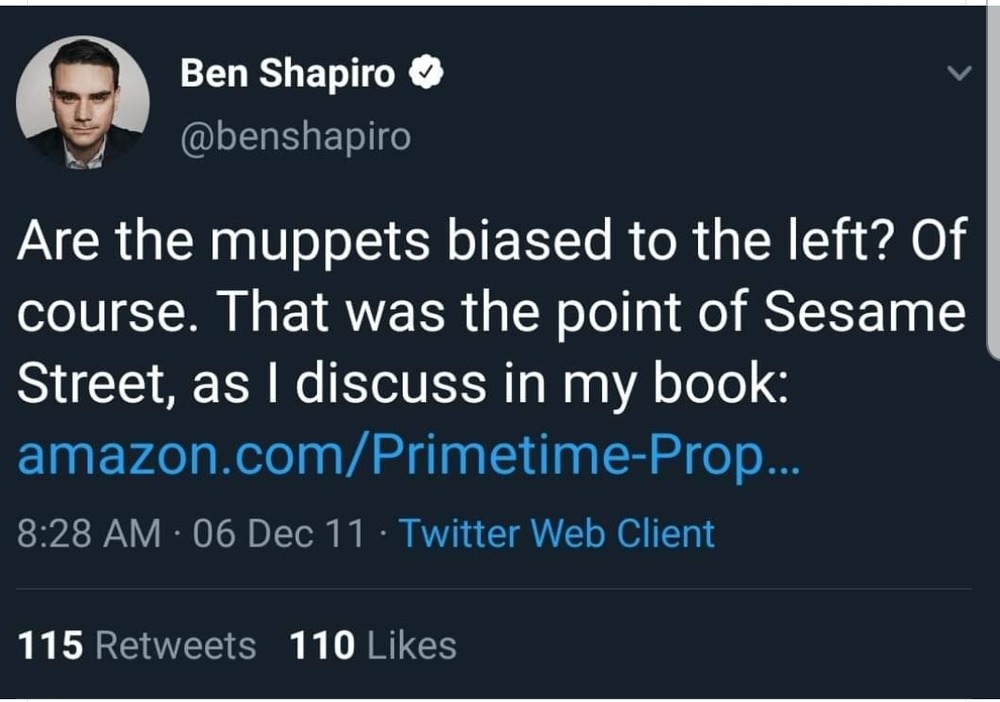Open the tweet author's profile picture
The image size is (1000, 702).
83,103
